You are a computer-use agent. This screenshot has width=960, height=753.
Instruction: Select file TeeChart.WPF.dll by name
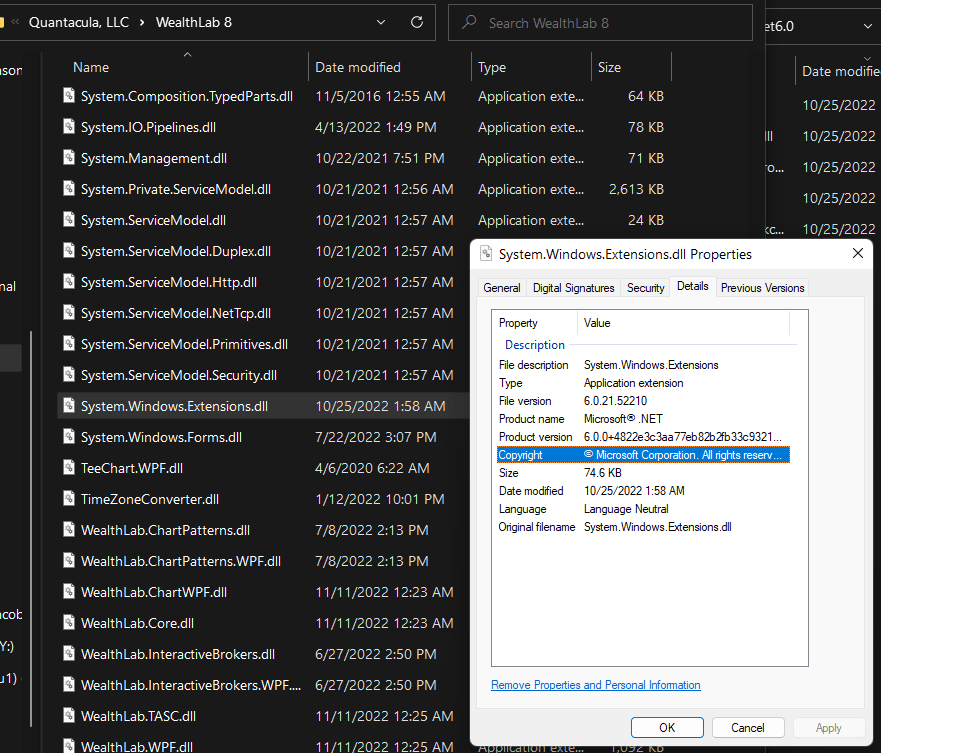132,468
